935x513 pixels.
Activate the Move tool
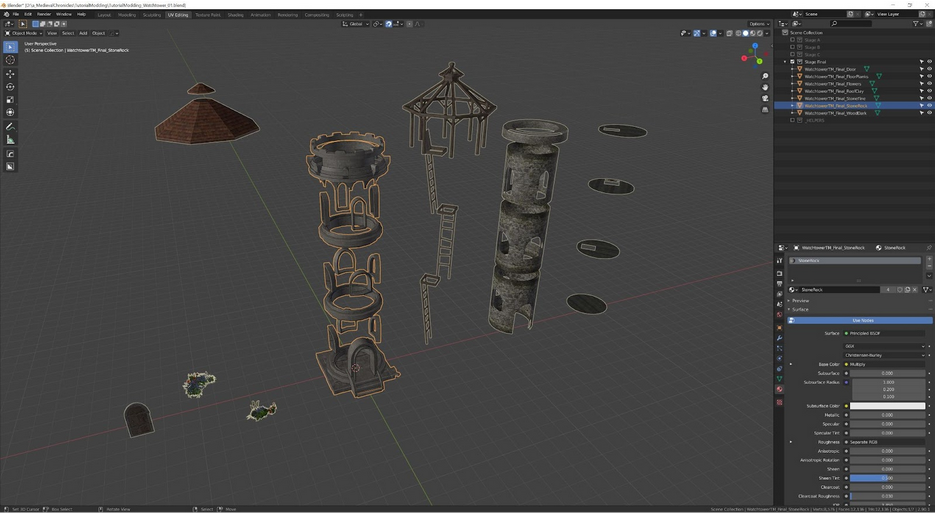pos(10,74)
